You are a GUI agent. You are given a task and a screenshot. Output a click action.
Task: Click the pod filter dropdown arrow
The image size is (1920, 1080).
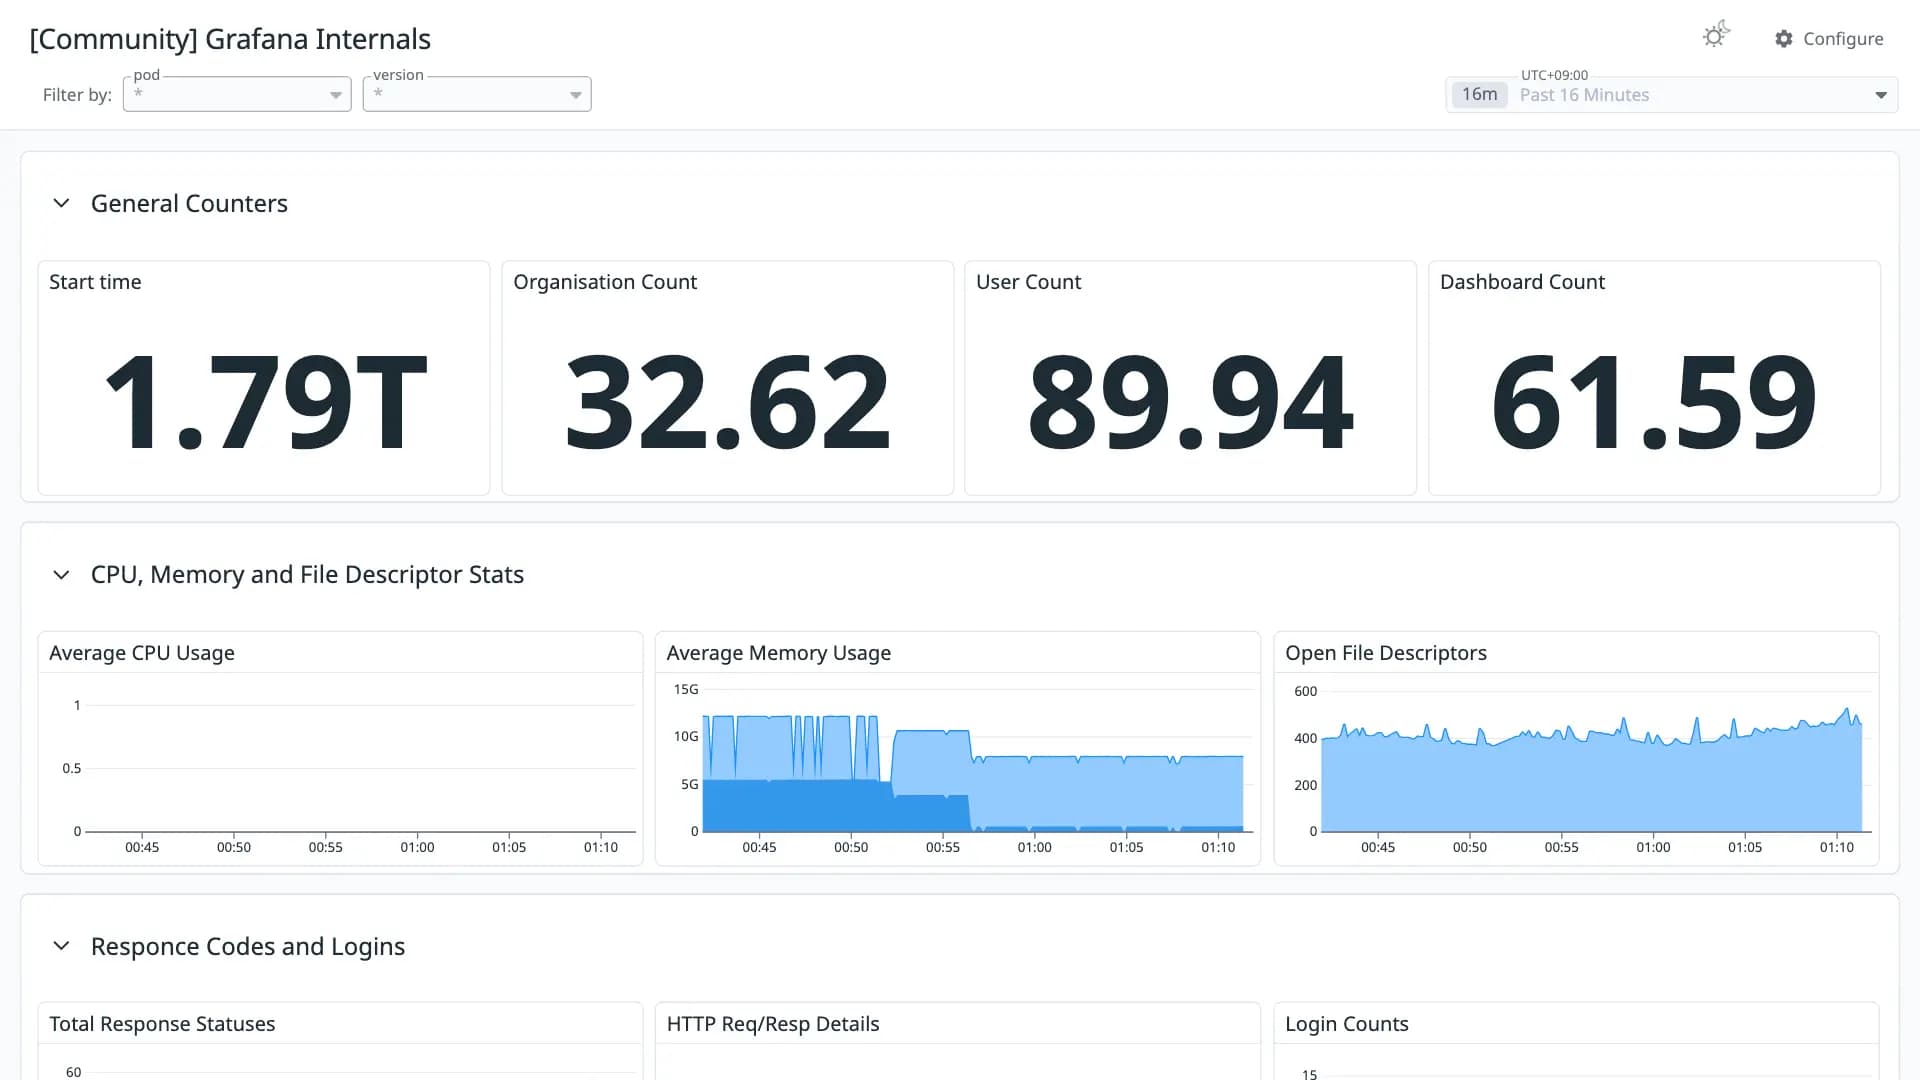(336, 95)
